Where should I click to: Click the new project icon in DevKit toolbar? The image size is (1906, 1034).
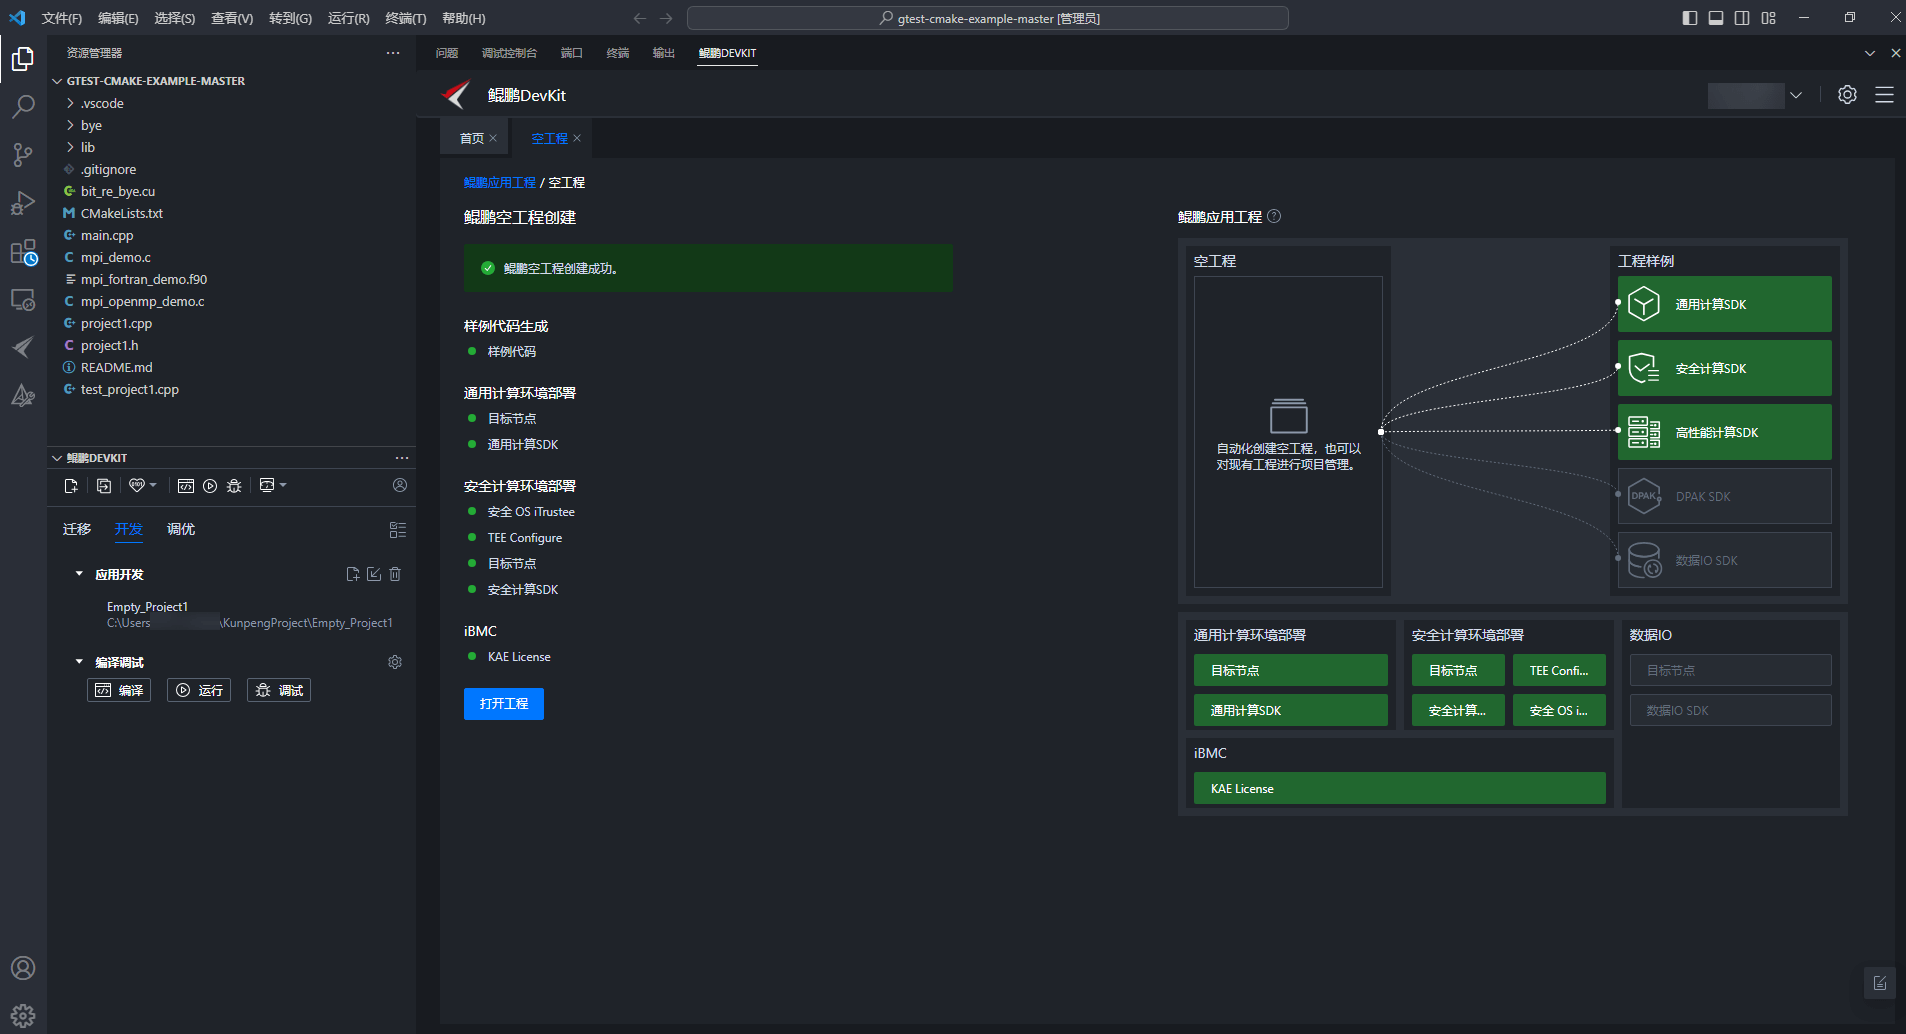[71, 486]
